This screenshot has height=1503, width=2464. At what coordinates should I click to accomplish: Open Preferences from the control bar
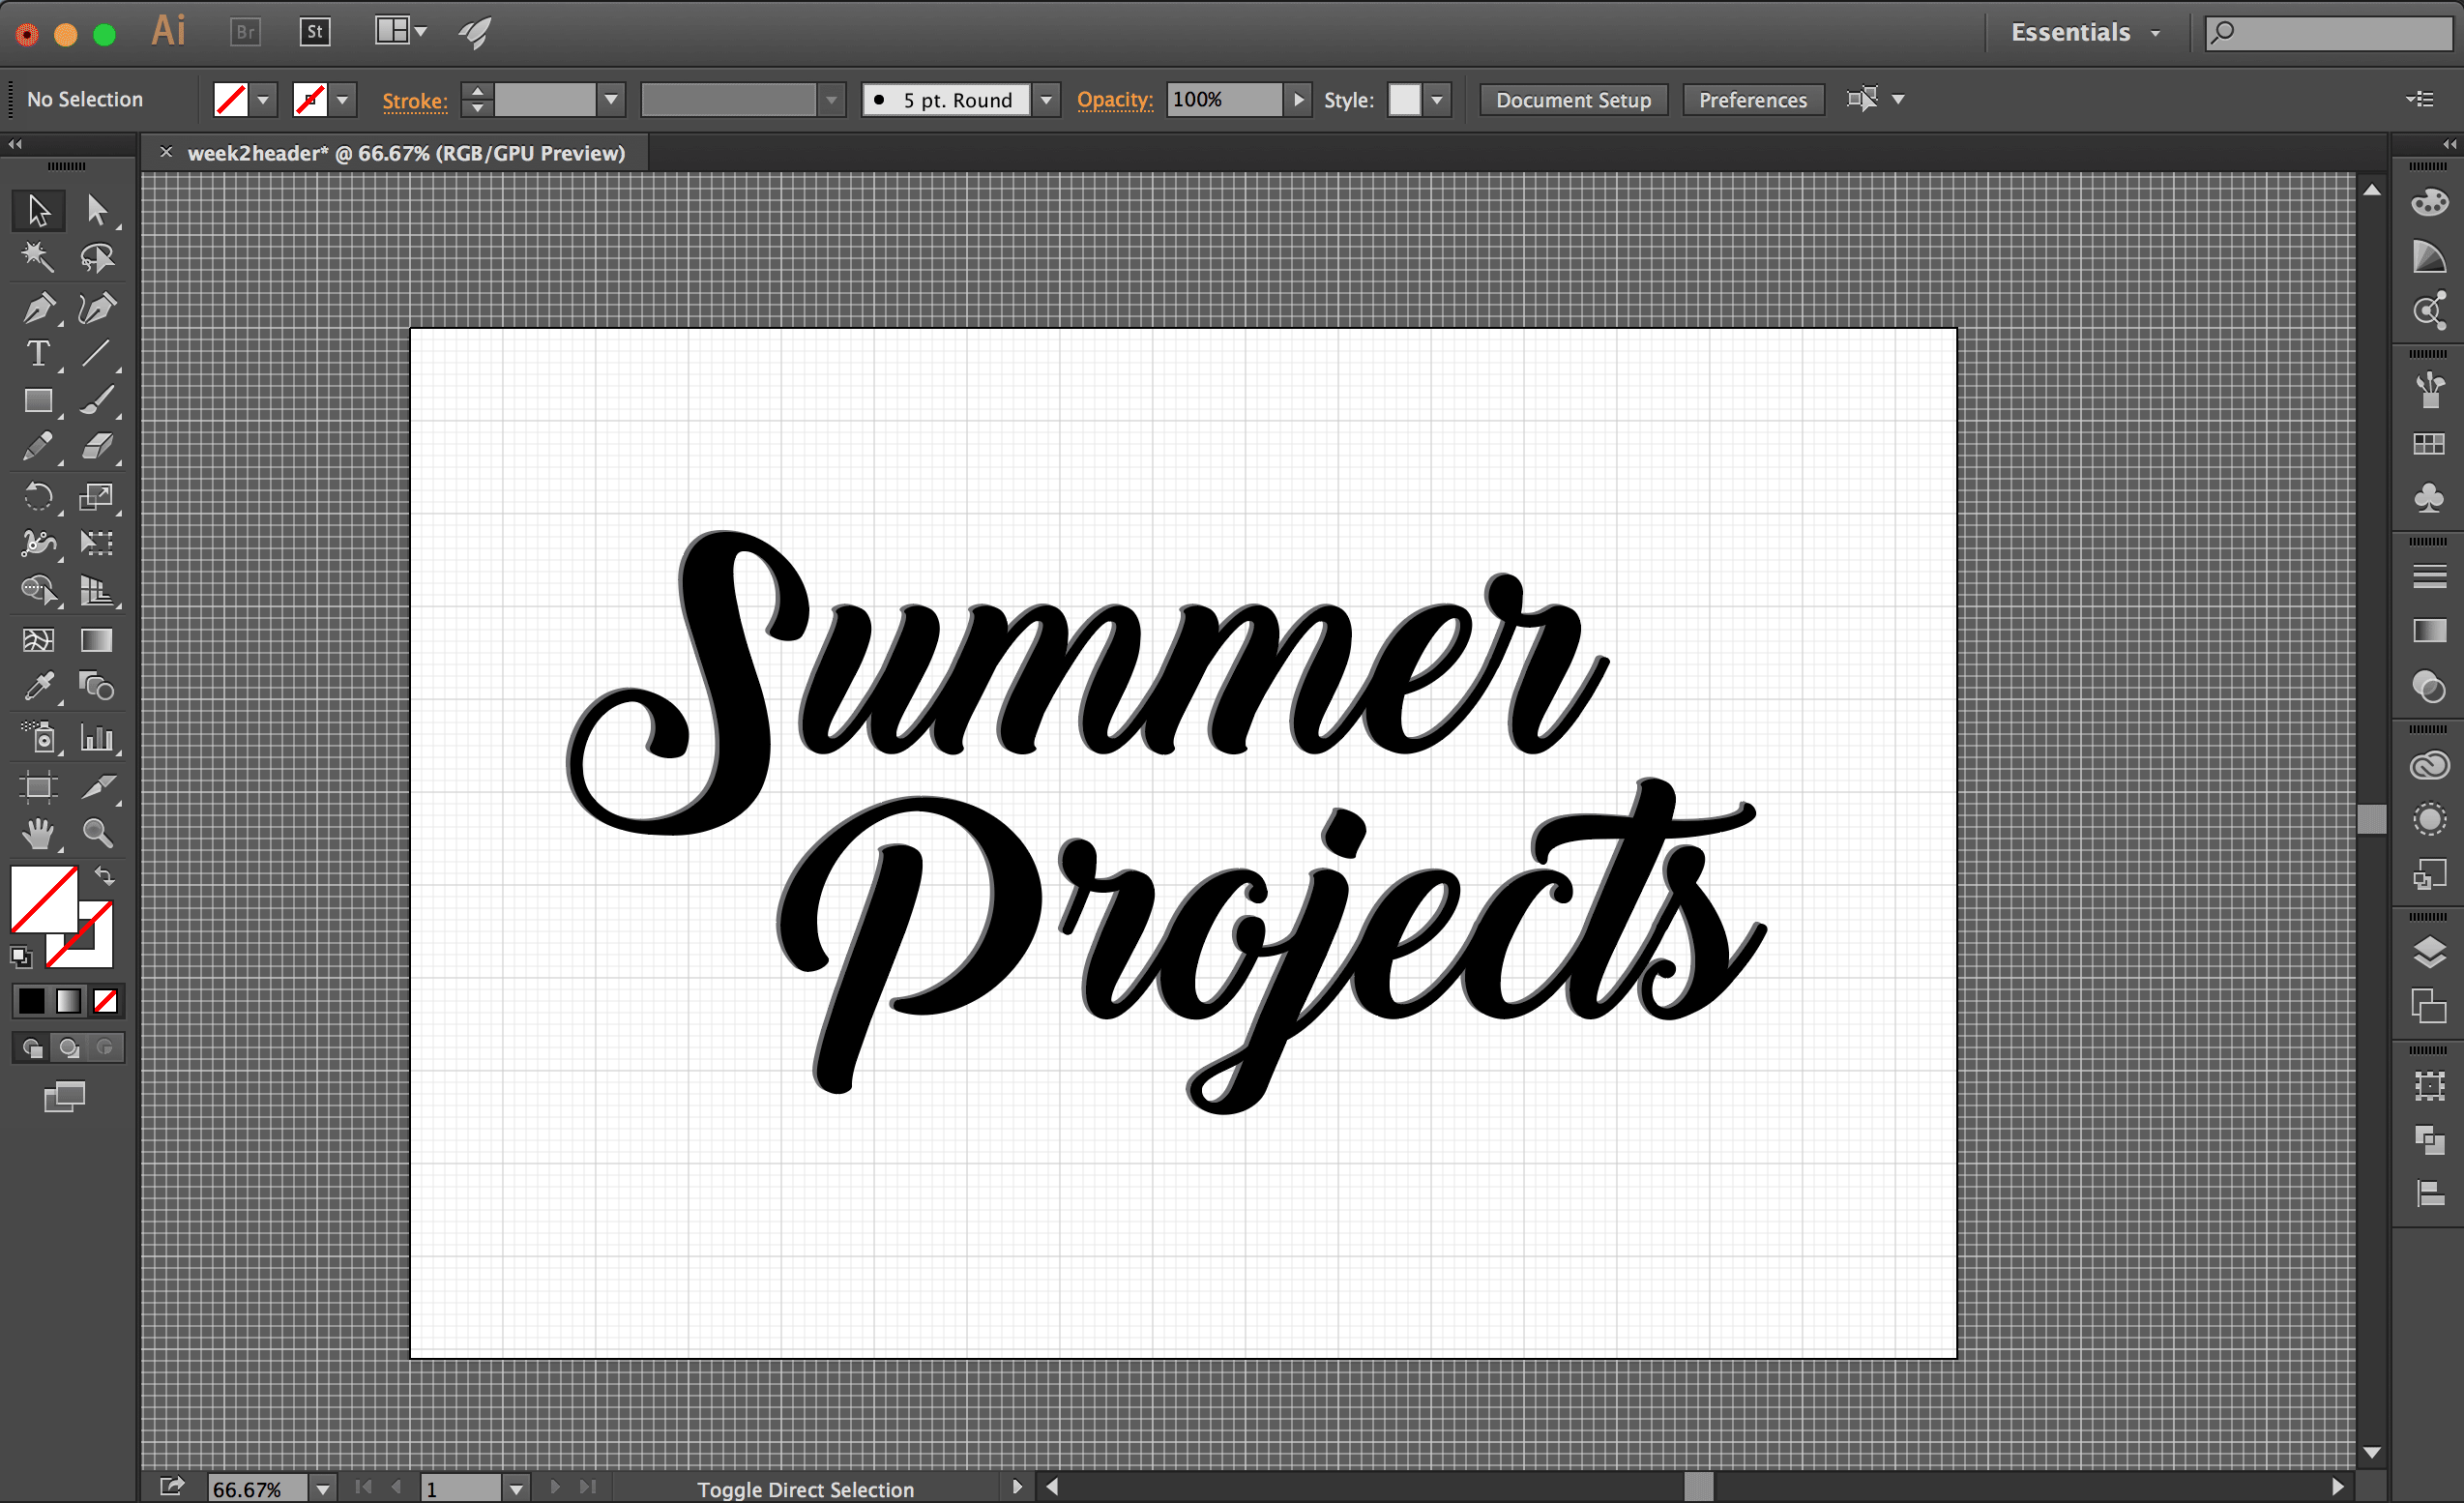1752,100
